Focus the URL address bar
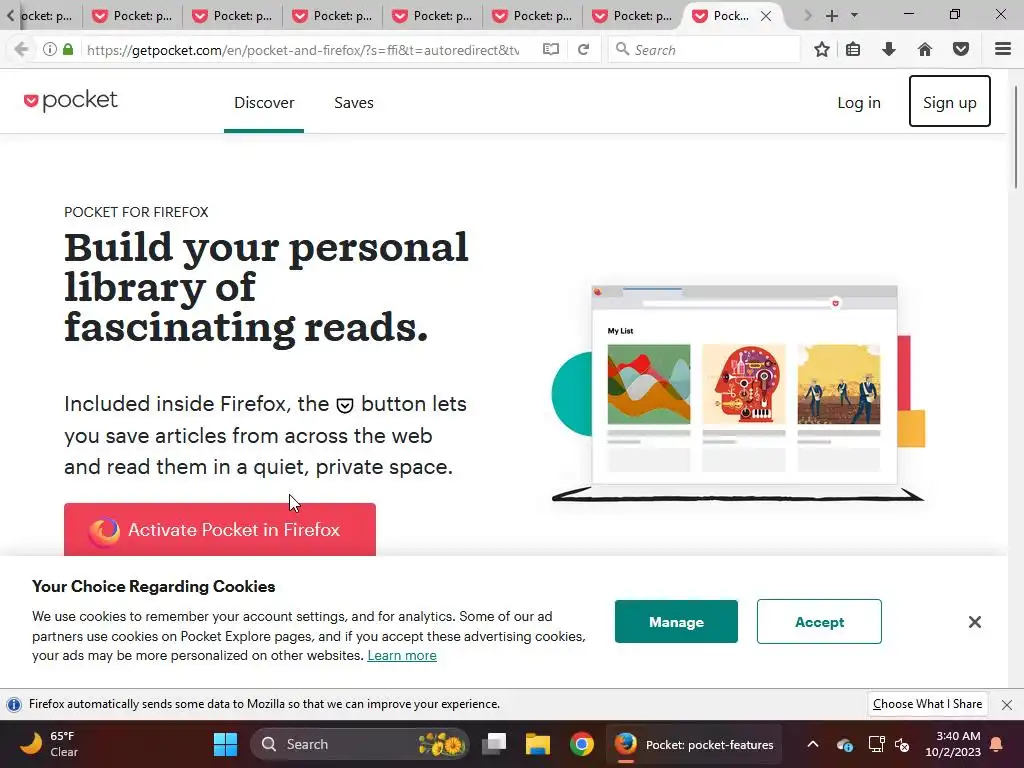 (x=303, y=50)
